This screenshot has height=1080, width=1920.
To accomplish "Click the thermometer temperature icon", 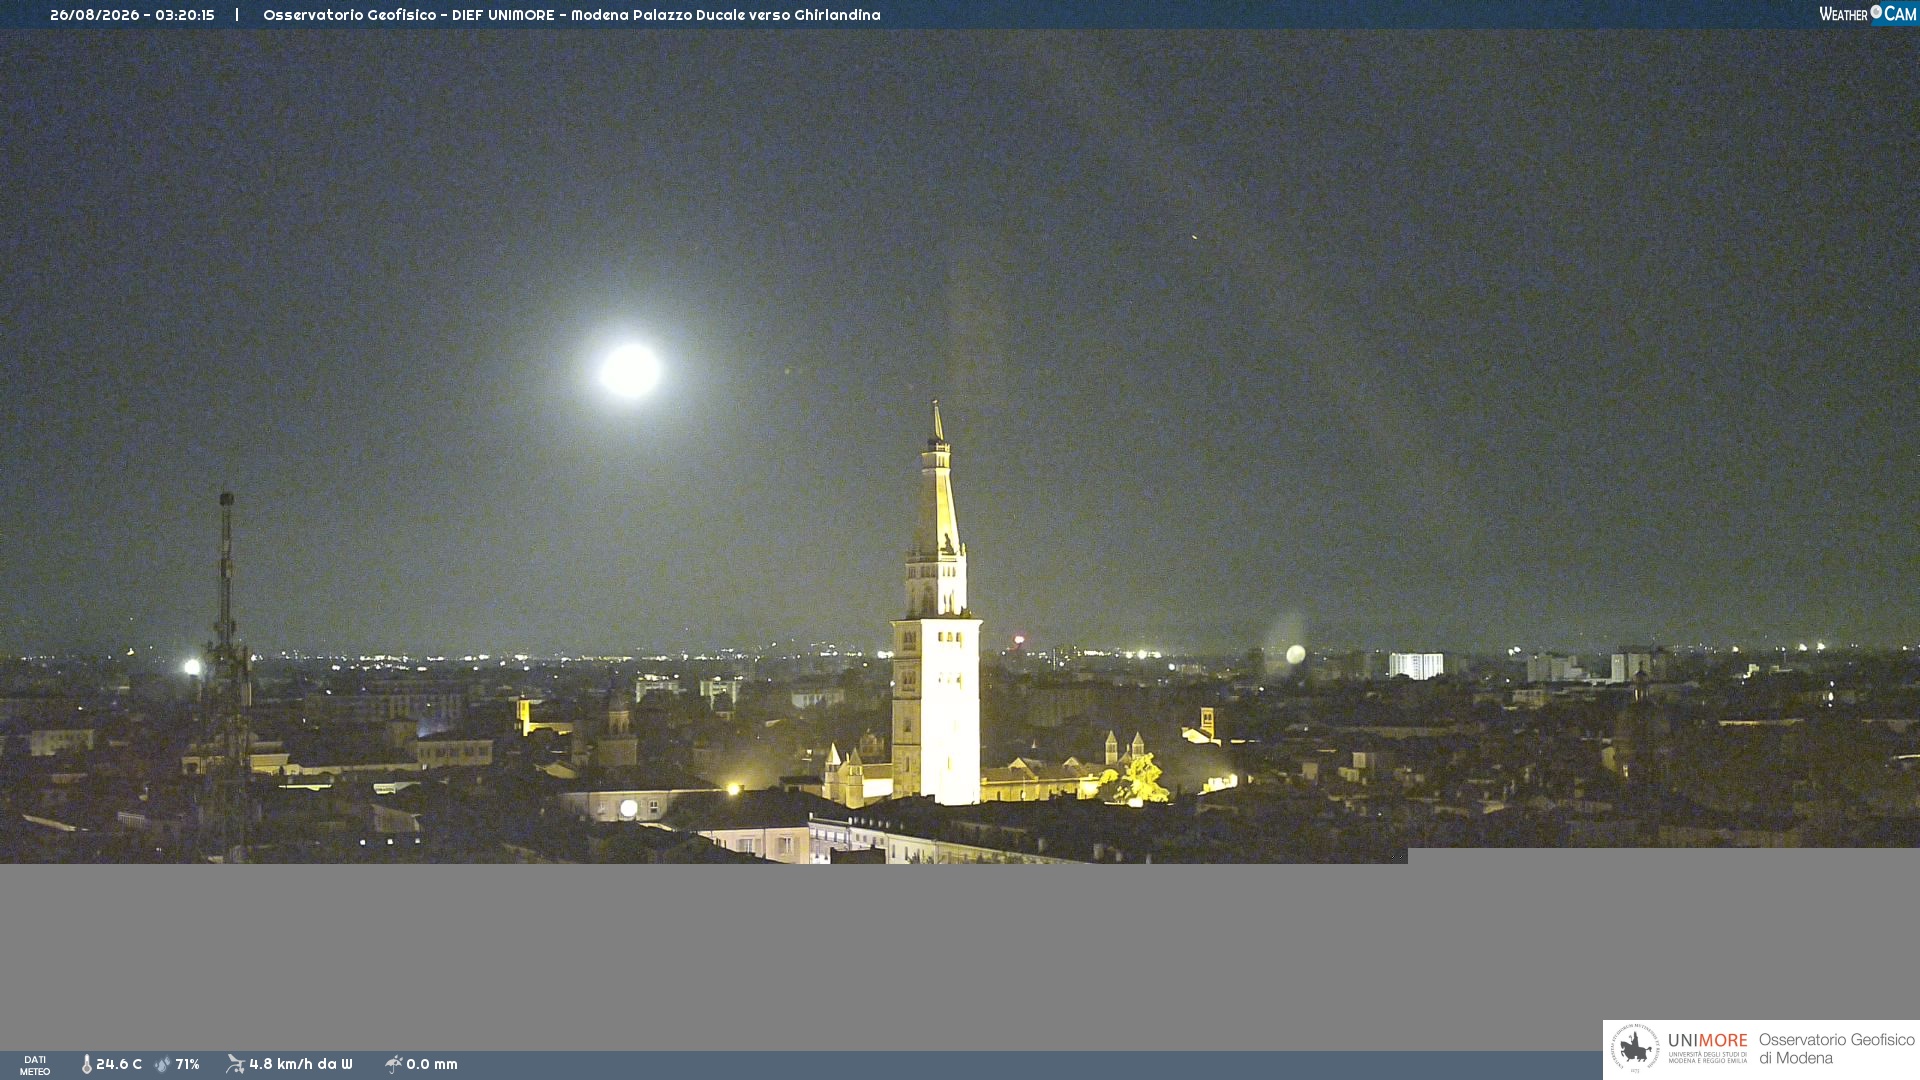I will (86, 1064).
